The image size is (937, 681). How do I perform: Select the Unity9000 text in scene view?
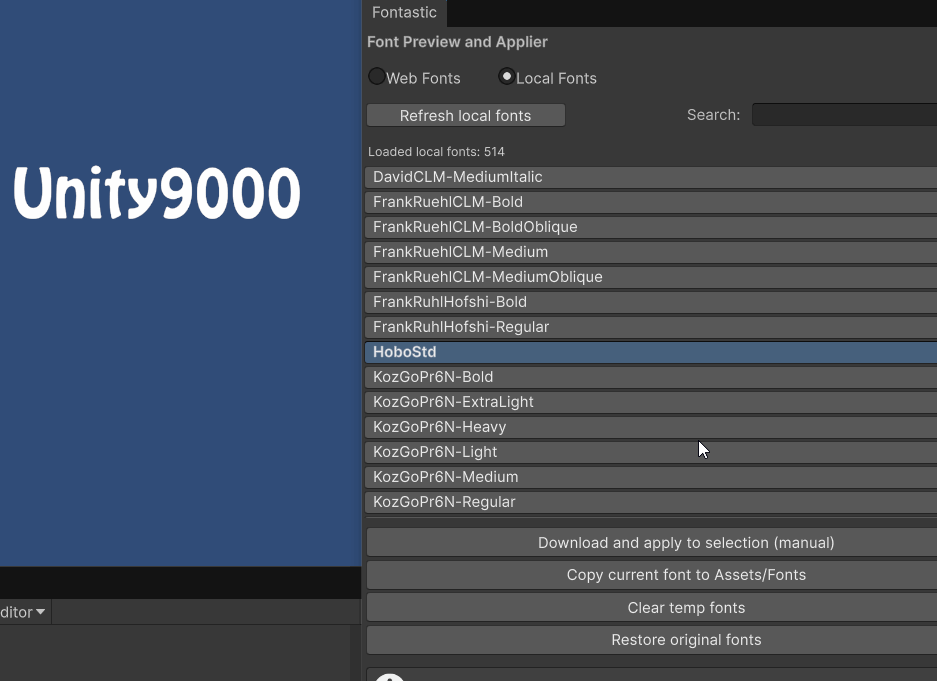tap(157, 194)
